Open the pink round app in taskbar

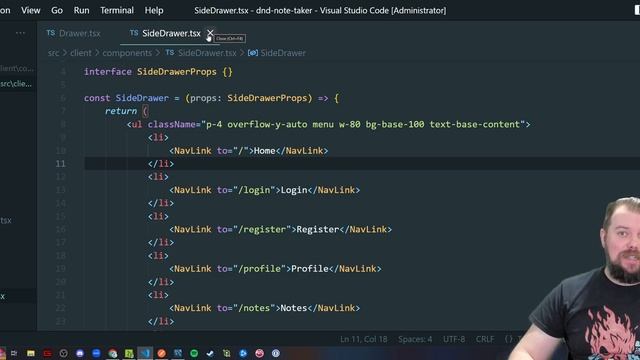pos(259,353)
